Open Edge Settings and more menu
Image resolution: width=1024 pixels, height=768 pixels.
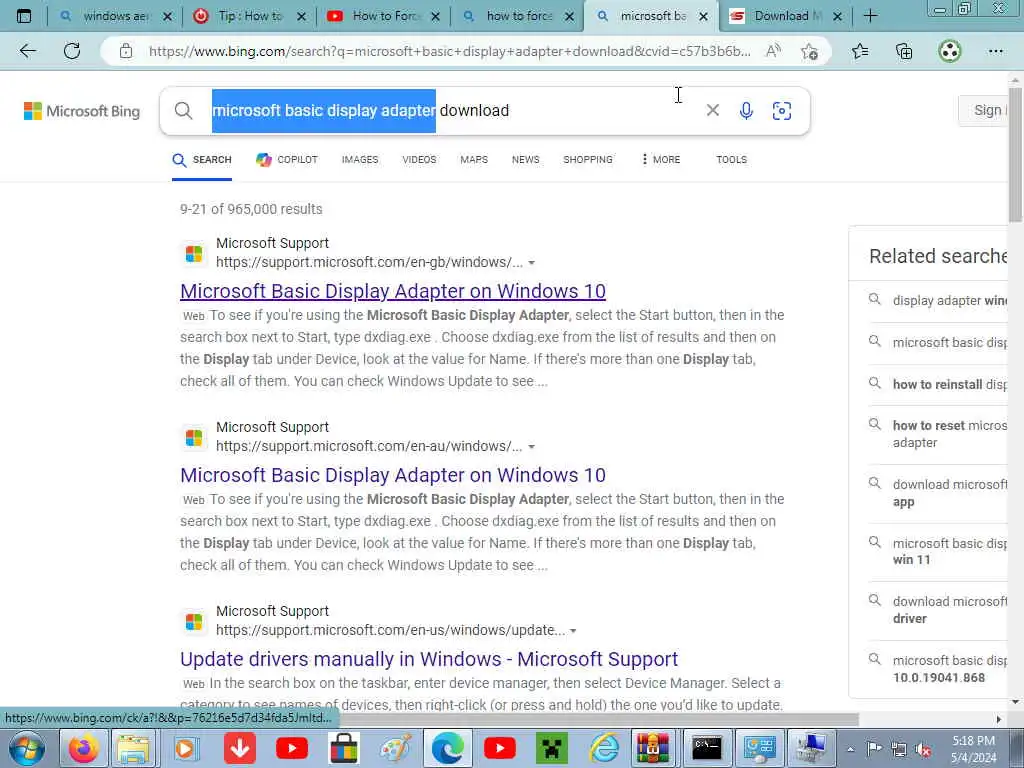(x=995, y=51)
